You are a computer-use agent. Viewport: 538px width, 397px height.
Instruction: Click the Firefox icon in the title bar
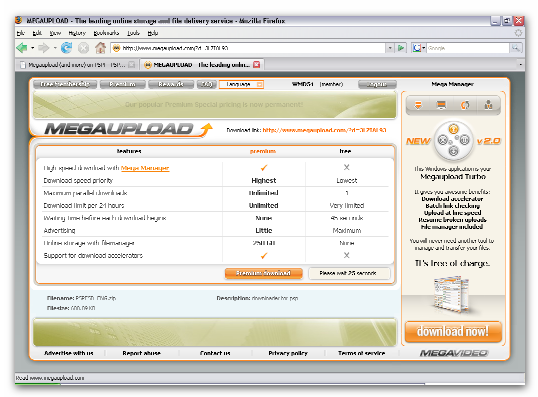(x=19, y=21)
